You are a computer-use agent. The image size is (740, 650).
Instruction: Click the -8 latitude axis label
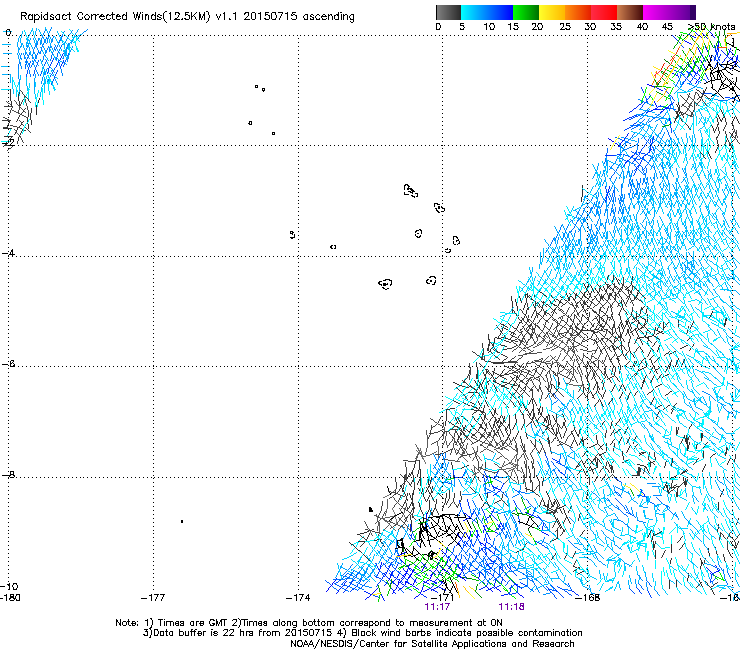[8, 474]
